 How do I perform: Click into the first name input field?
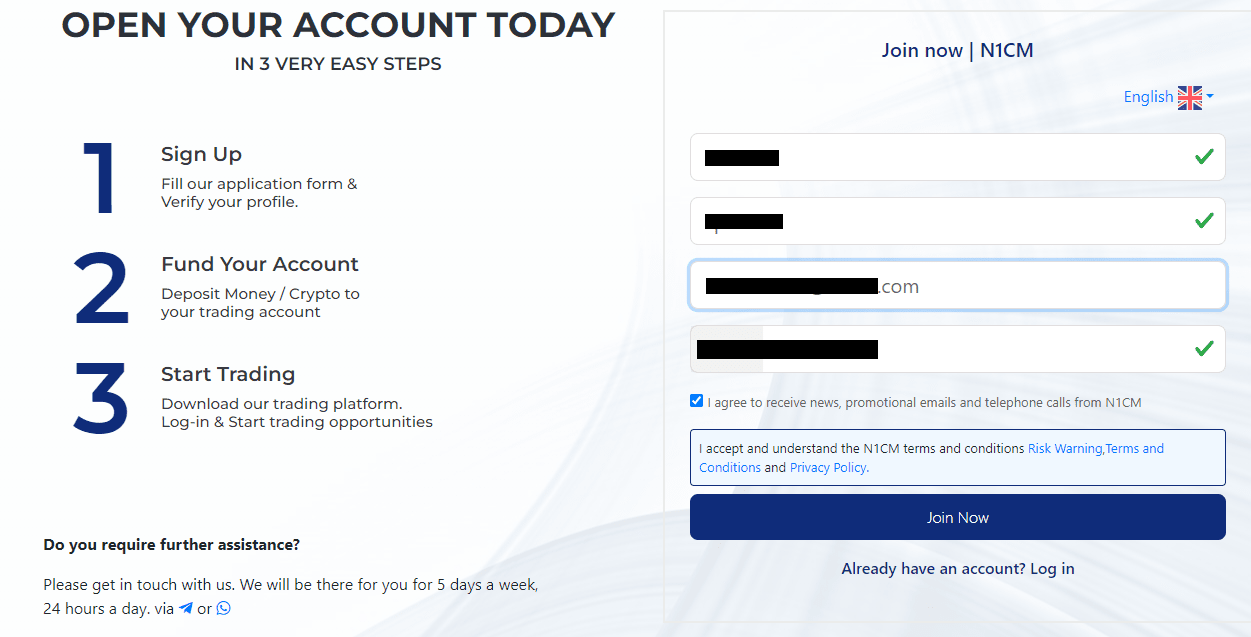pyautogui.click(x=958, y=157)
